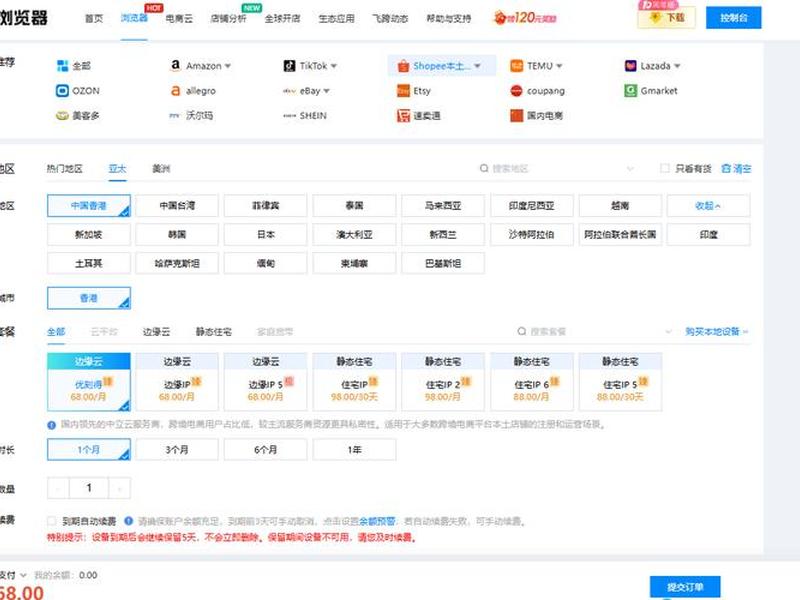800x600 pixels.
Task: Collapse the region list with 收起
Action: coord(708,206)
